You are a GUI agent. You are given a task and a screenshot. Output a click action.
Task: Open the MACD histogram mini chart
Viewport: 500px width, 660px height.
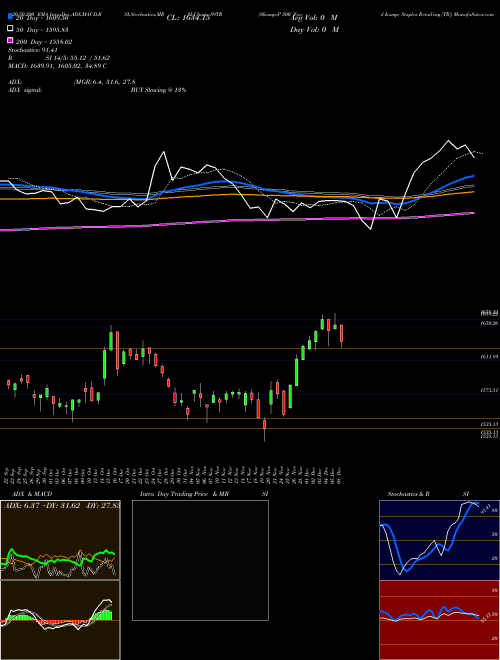[60, 620]
